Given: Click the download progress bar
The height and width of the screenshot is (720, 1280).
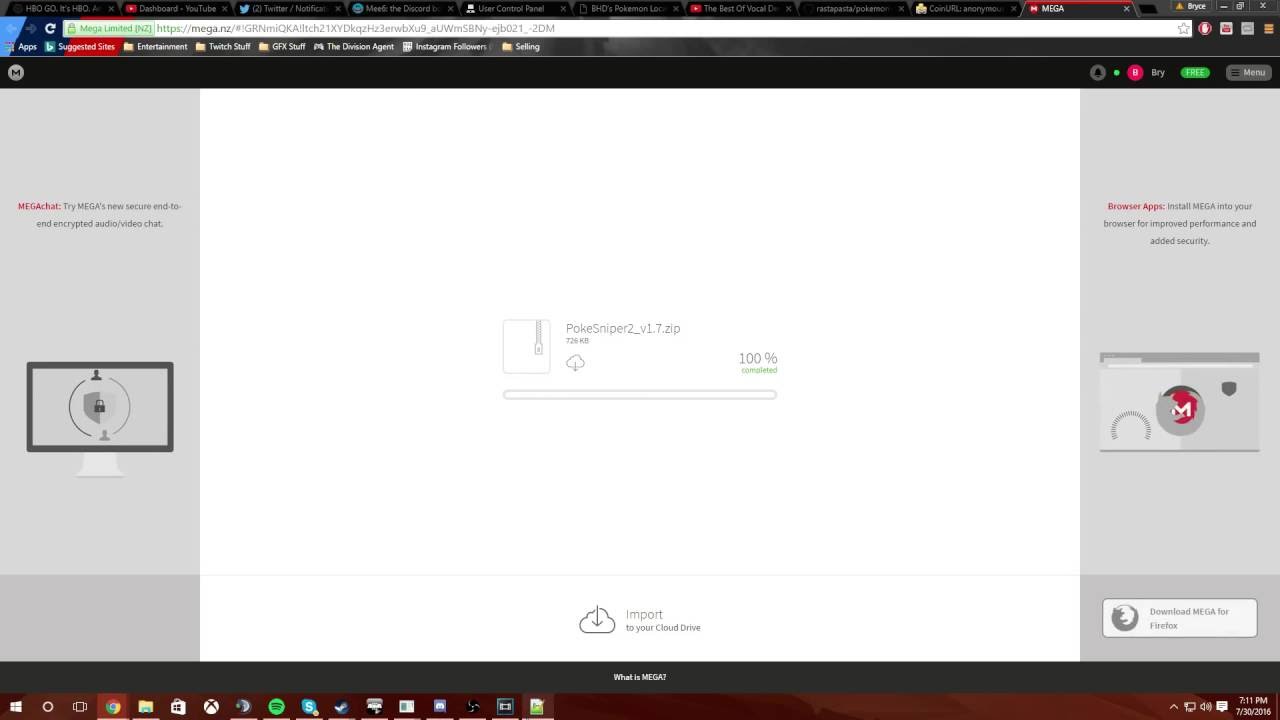Looking at the screenshot, I should pos(640,395).
